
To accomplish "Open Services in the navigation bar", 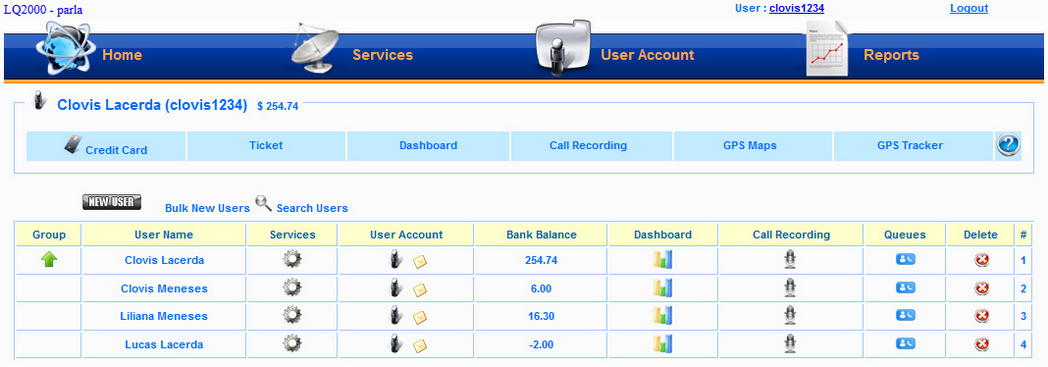I will tap(382, 55).
